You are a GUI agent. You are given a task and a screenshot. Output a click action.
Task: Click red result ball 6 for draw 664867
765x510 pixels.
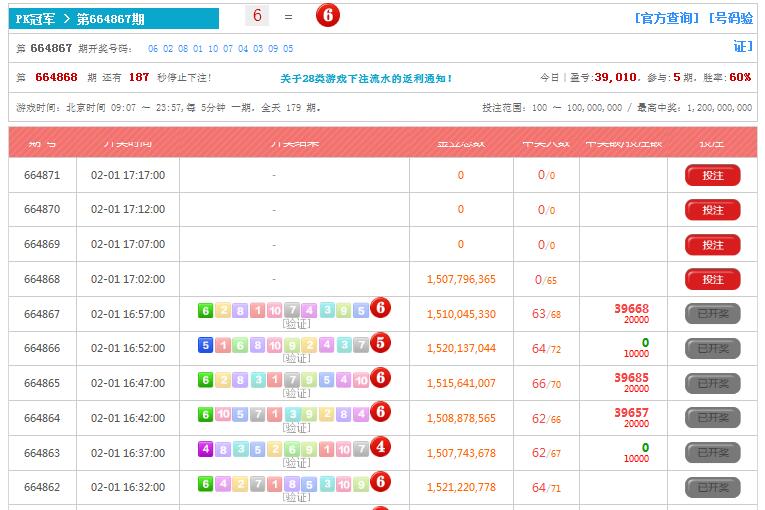click(380, 308)
